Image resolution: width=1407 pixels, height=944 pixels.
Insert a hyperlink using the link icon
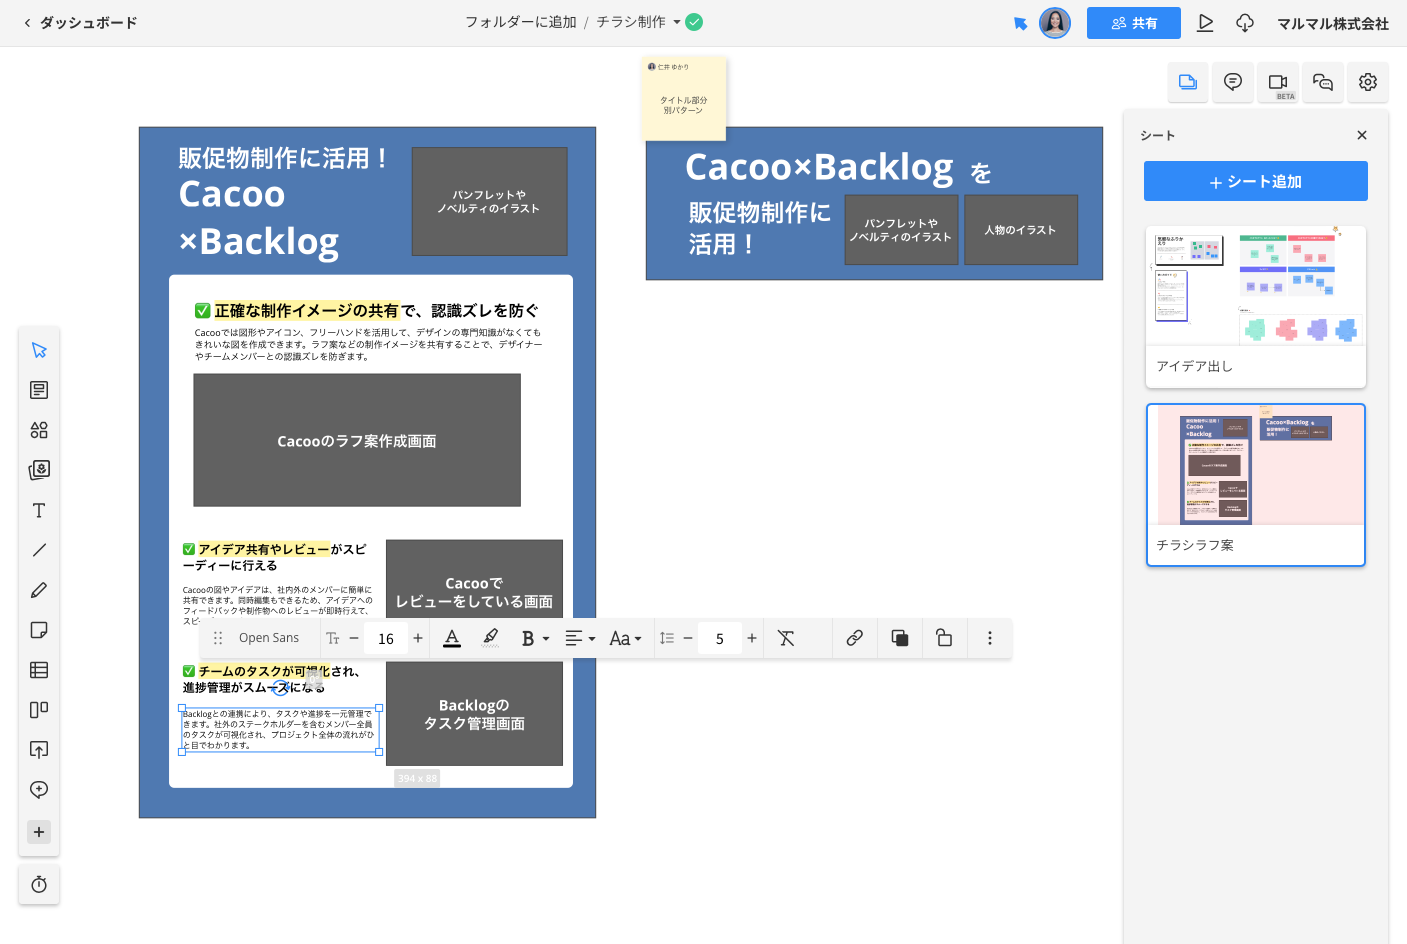point(854,638)
